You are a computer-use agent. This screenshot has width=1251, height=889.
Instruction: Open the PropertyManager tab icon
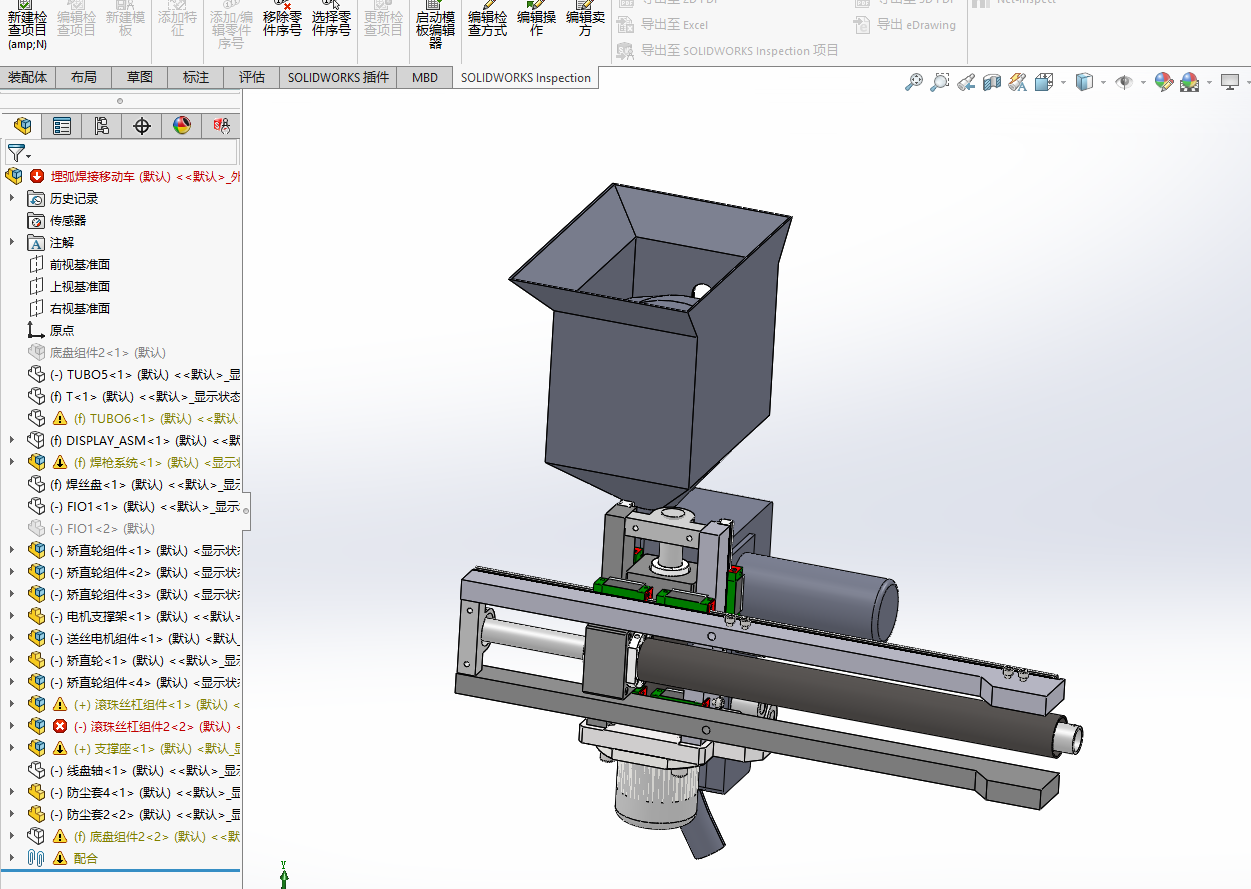pos(62,126)
